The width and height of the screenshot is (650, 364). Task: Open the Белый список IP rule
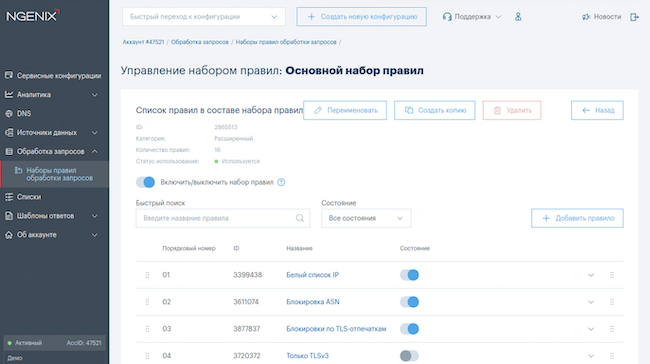coord(313,275)
